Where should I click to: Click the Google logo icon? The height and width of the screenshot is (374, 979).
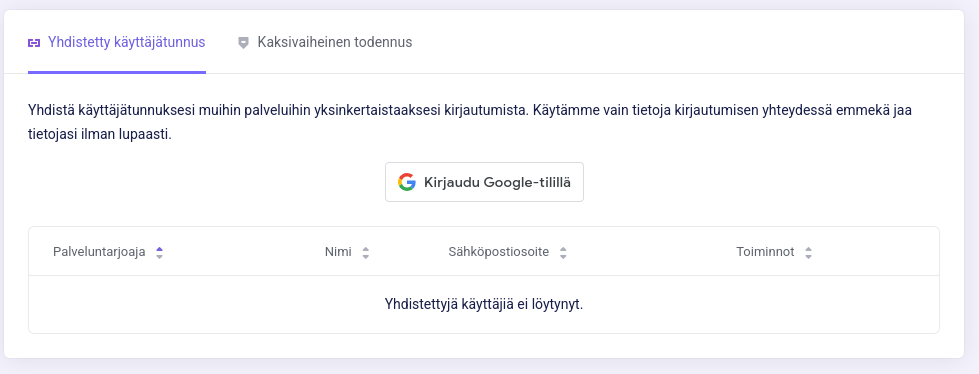(x=406, y=182)
